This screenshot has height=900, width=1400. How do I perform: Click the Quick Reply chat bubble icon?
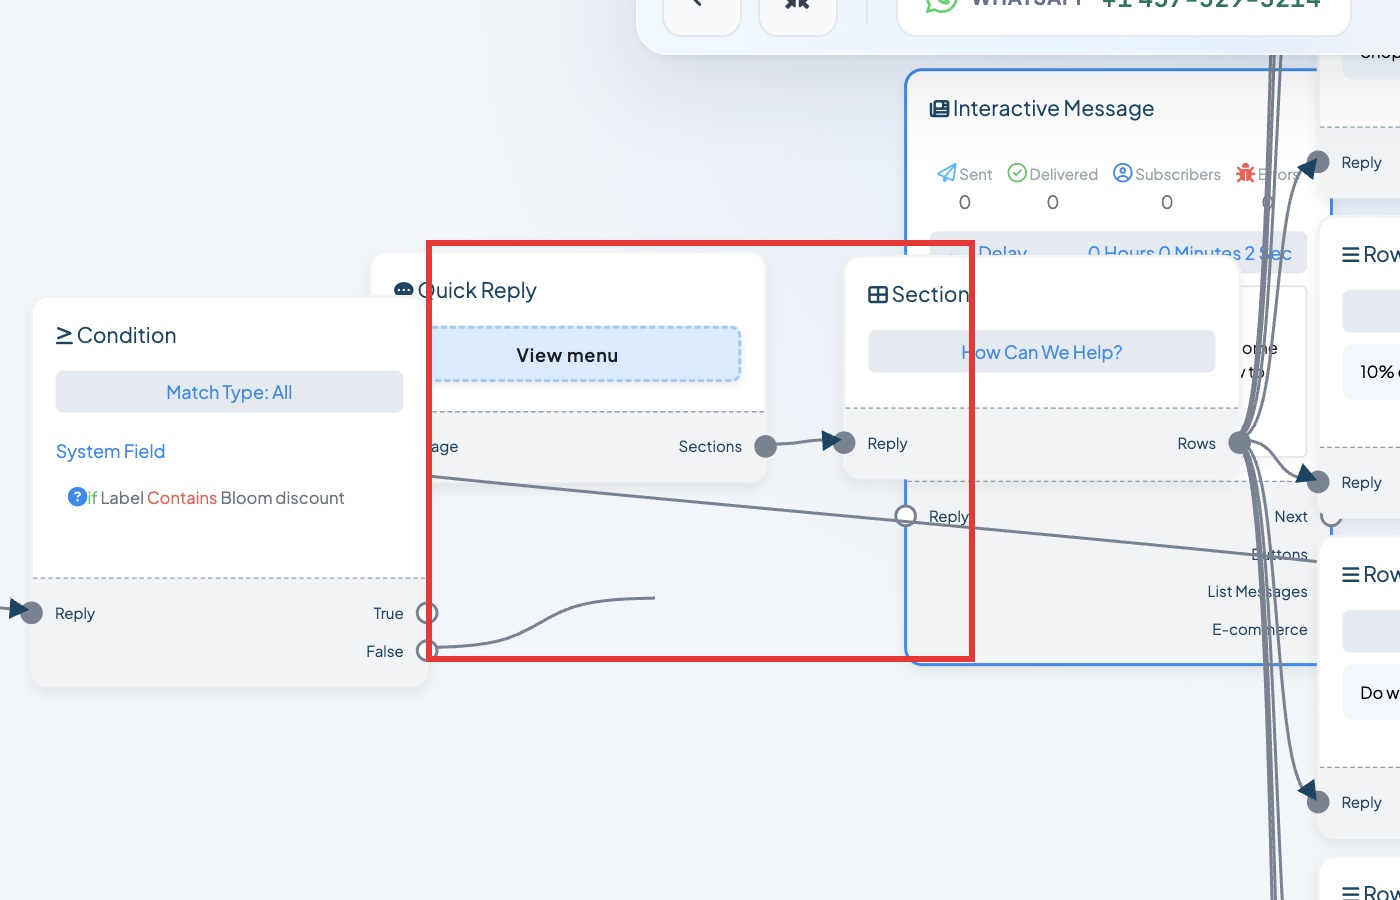click(404, 290)
